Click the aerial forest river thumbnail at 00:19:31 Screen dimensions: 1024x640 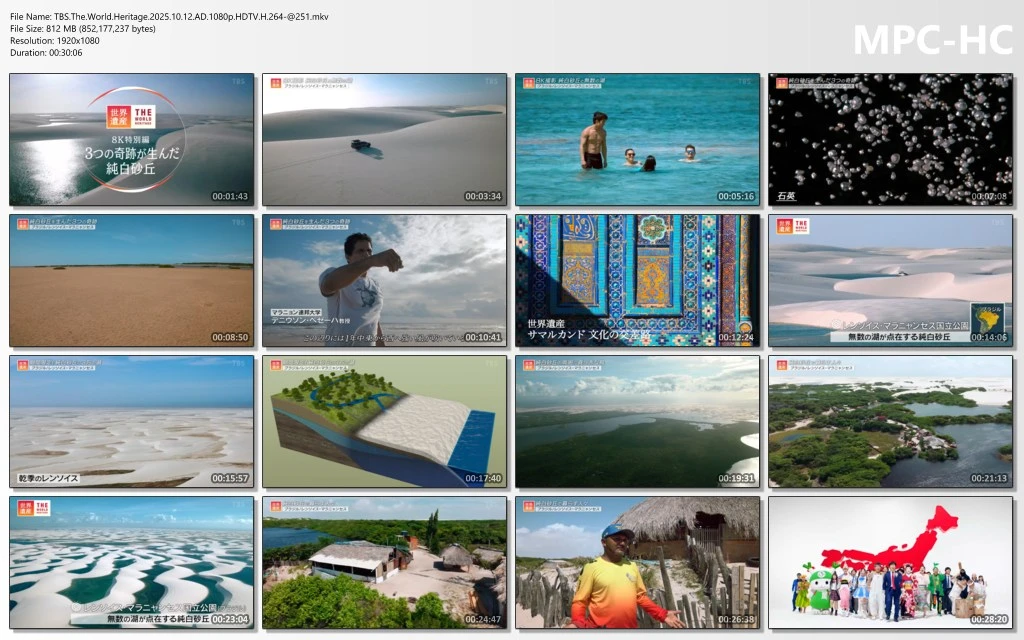(637, 421)
